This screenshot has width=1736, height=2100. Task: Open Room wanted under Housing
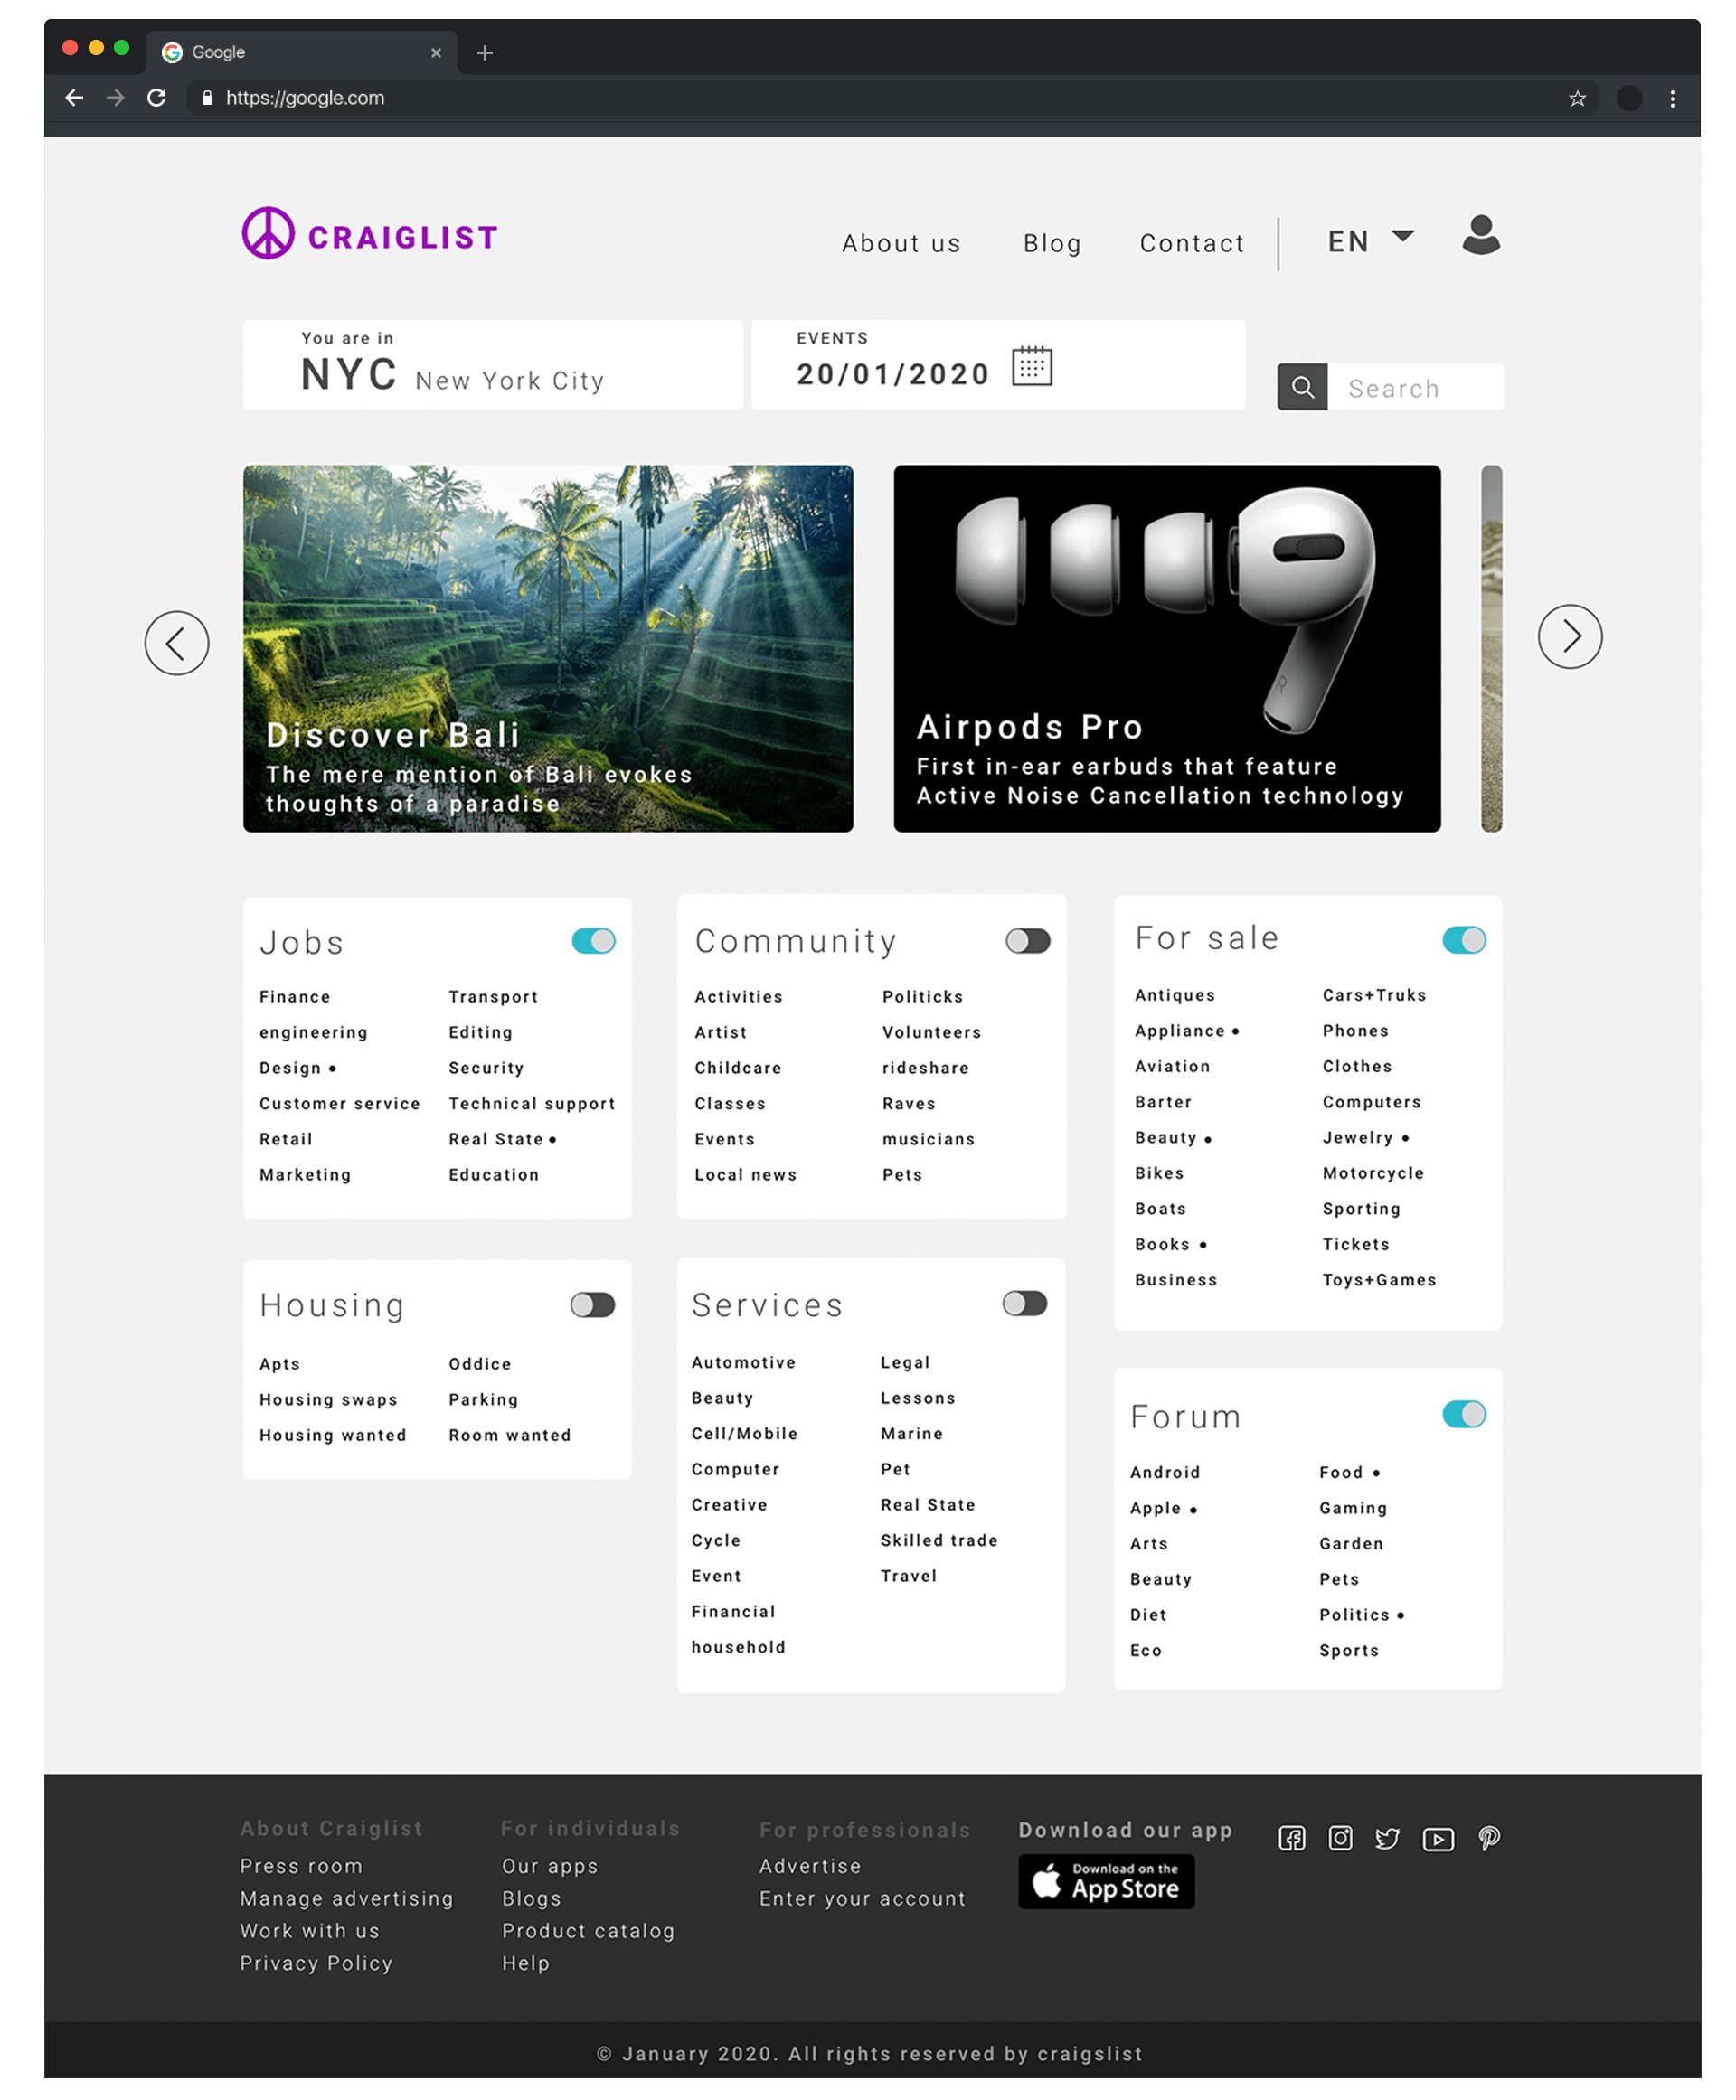[x=509, y=1435]
